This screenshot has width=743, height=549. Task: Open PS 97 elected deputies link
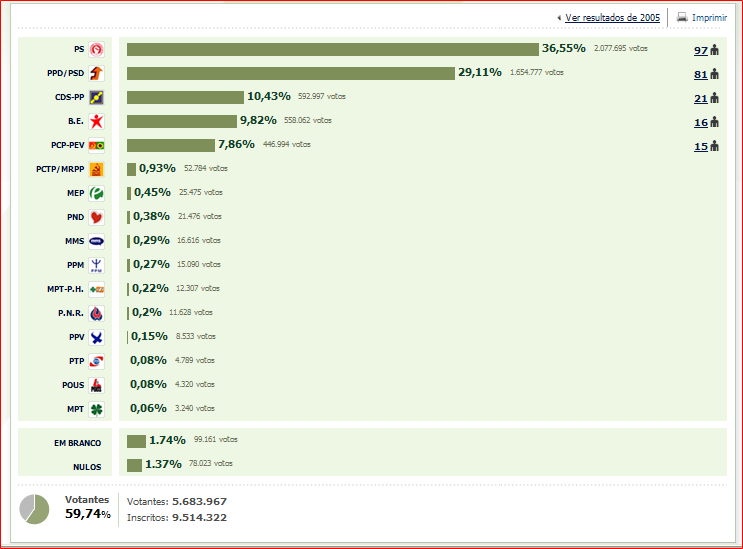pos(701,50)
